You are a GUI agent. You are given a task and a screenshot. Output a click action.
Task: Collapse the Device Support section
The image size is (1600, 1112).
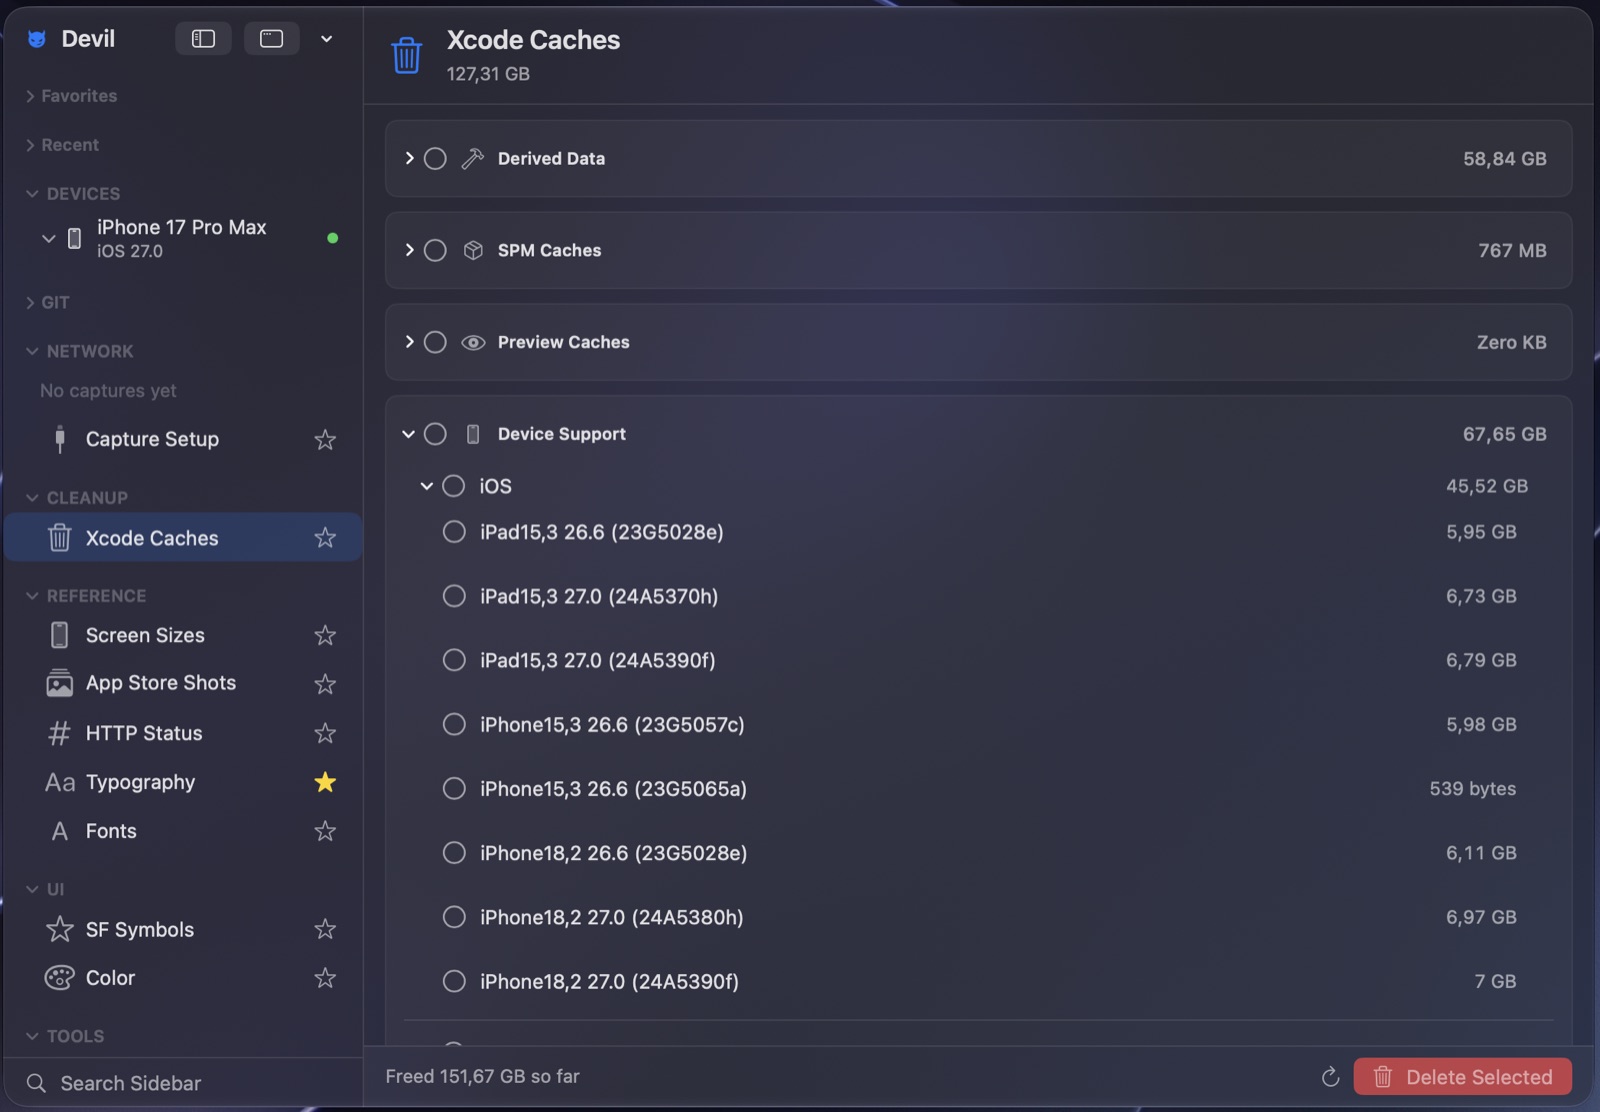408,434
